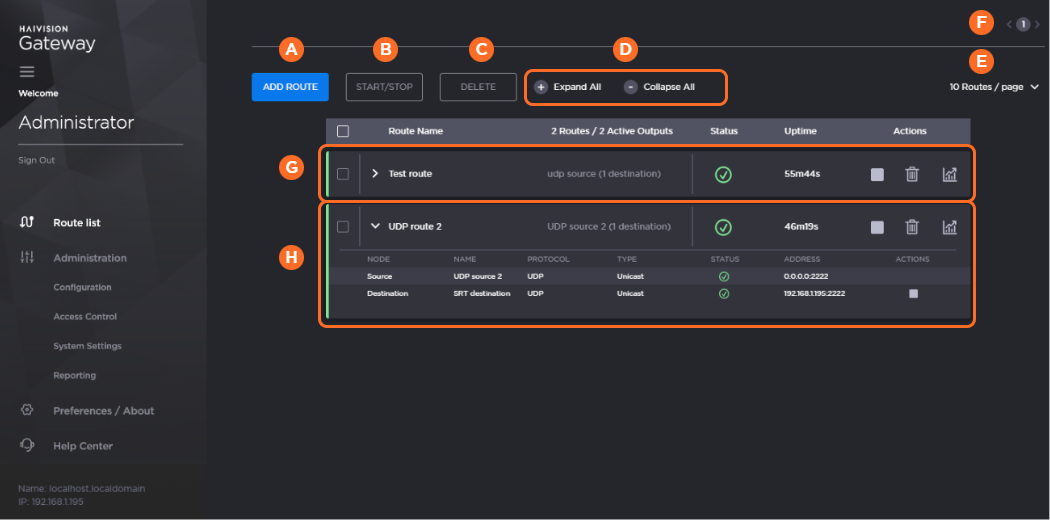Stop the SRT destination output
Screen dimensions: 1050x520
click(x=912, y=294)
